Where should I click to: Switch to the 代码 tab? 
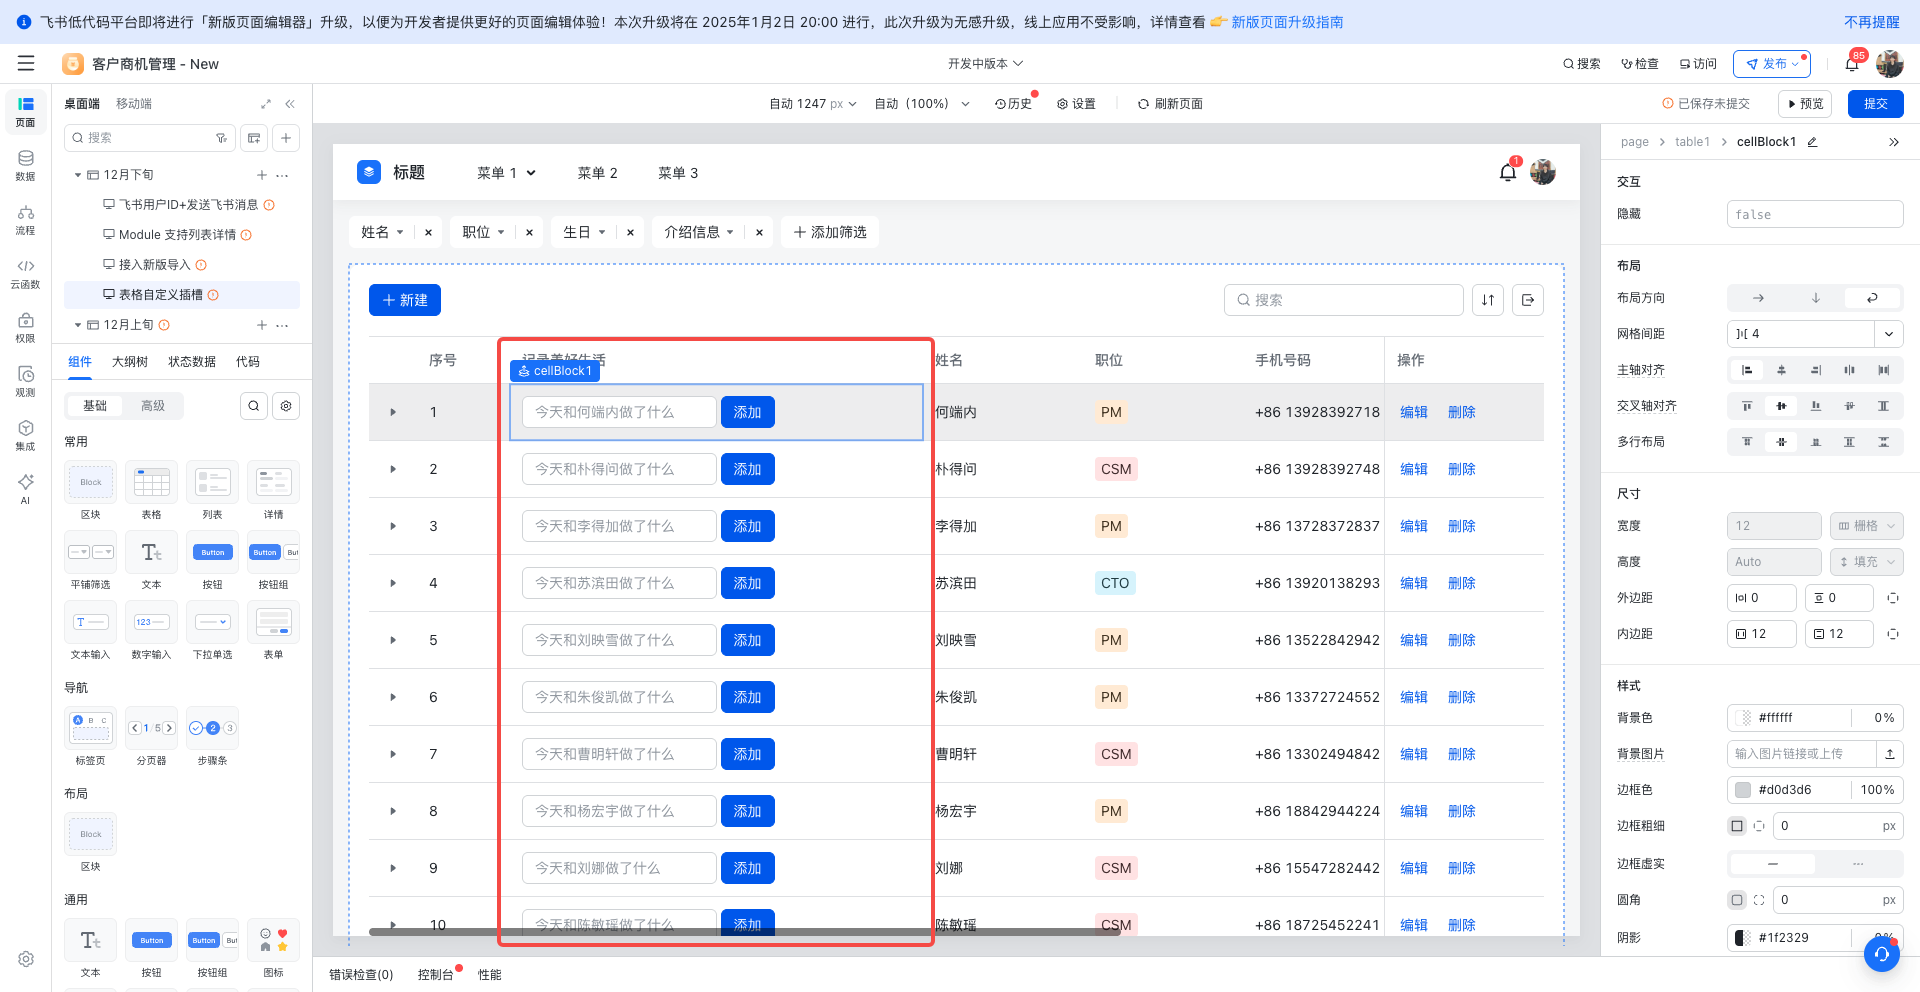click(247, 362)
